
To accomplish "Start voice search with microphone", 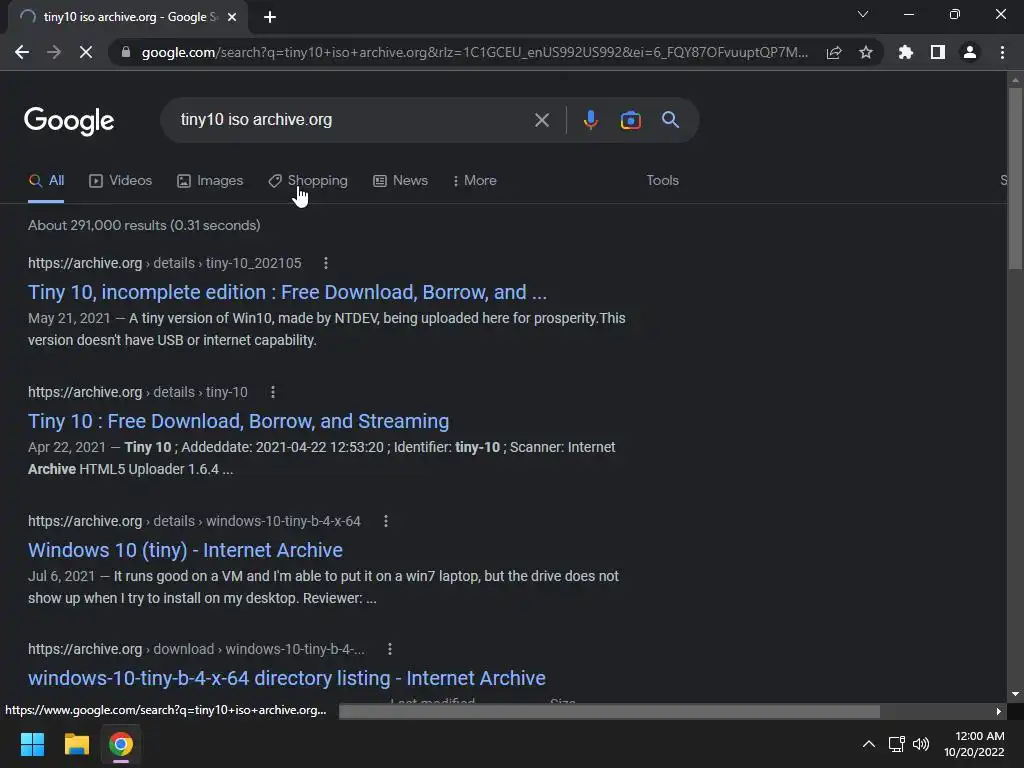I will coord(590,120).
